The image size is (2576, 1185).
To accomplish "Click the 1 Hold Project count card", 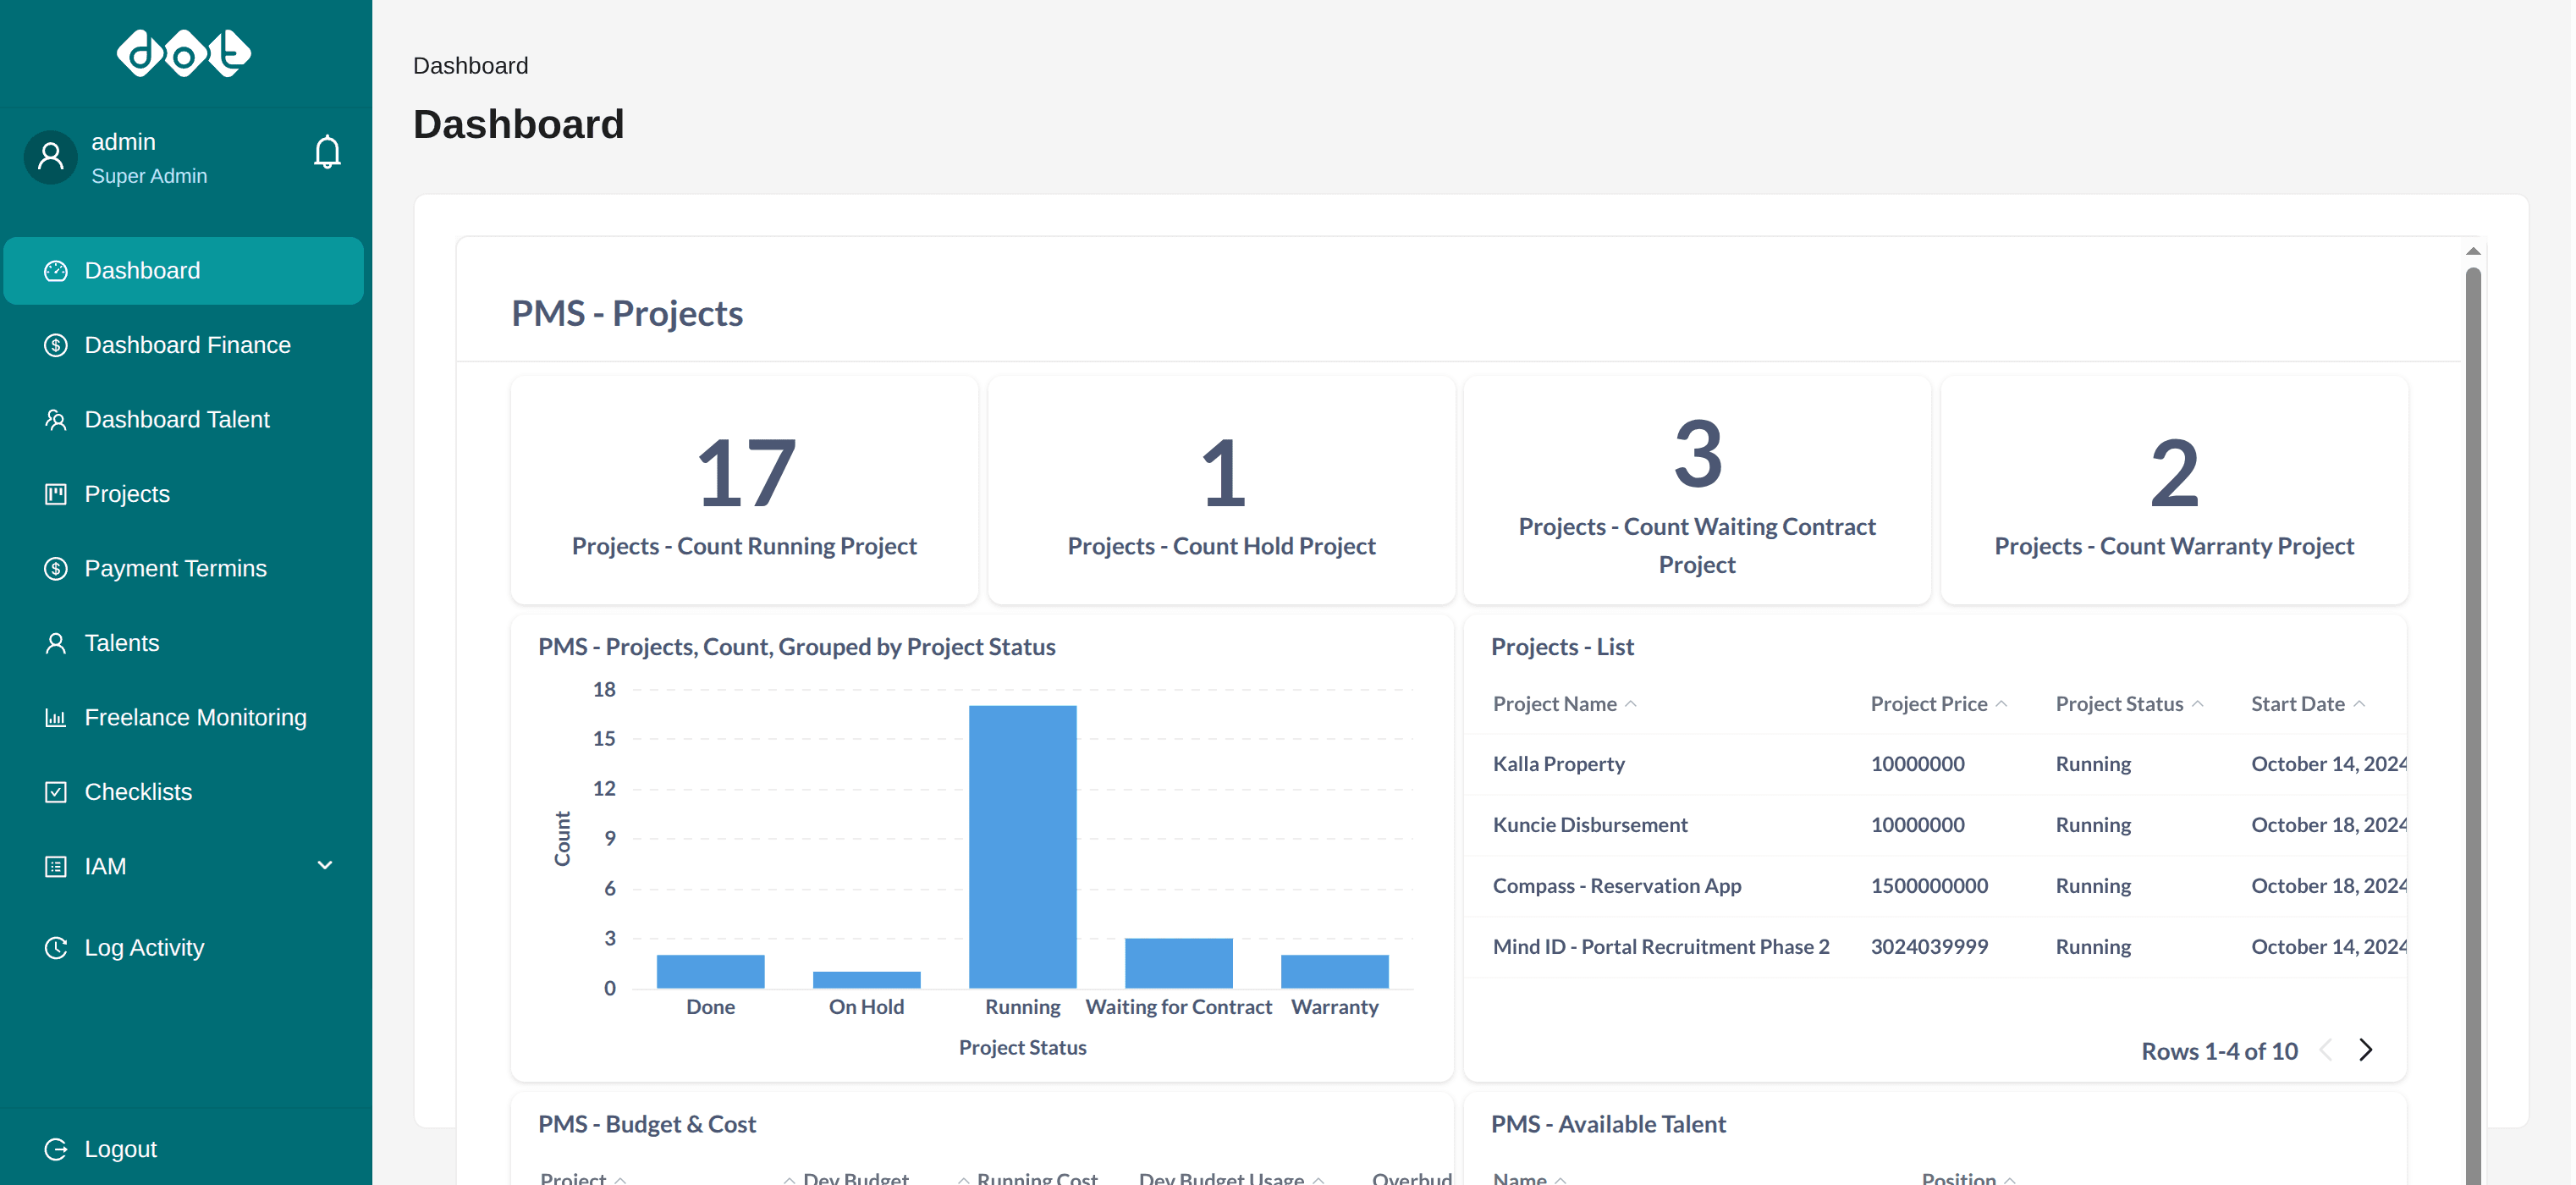I will 1221,490.
